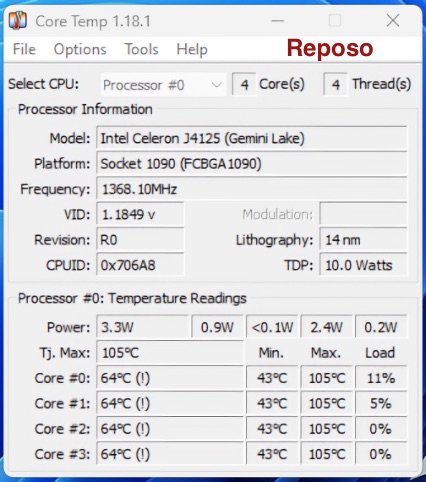This screenshot has height=482, width=426.
Task: Click Core #0 temperature 64°C (!)
Action: pyautogui.click(x=170, y=378)
